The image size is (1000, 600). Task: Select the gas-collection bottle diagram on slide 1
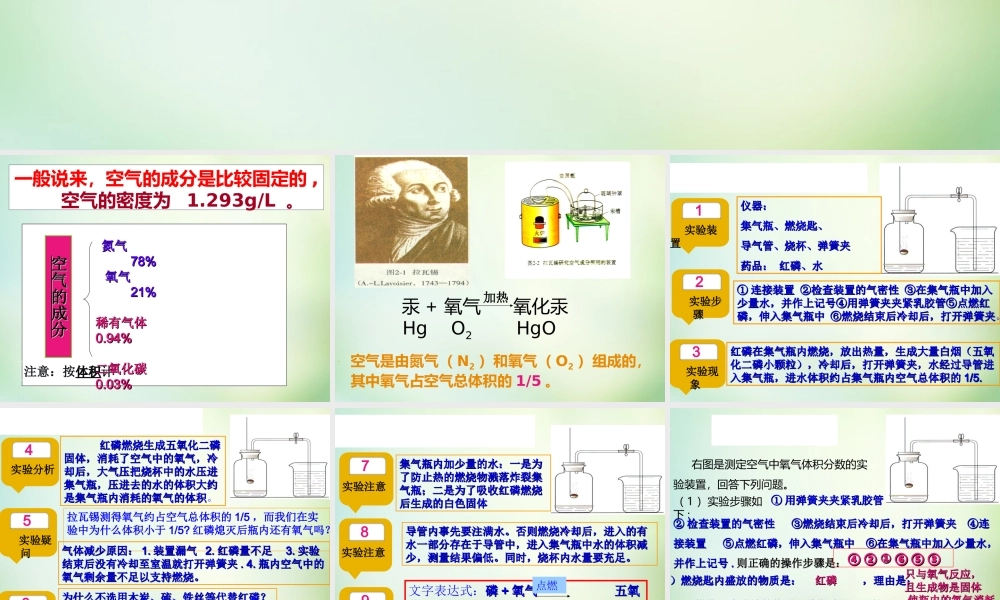click(x=904, y=245)
